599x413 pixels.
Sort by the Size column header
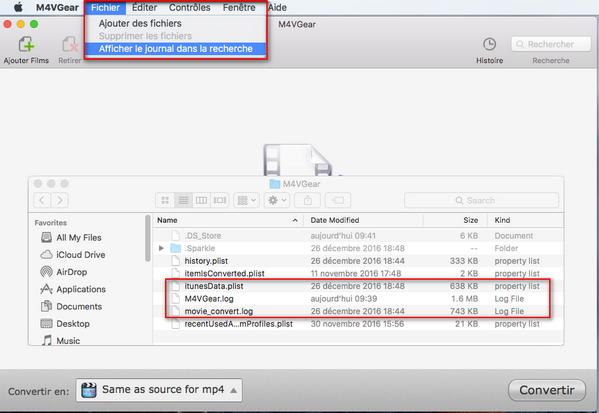(455, 220)
